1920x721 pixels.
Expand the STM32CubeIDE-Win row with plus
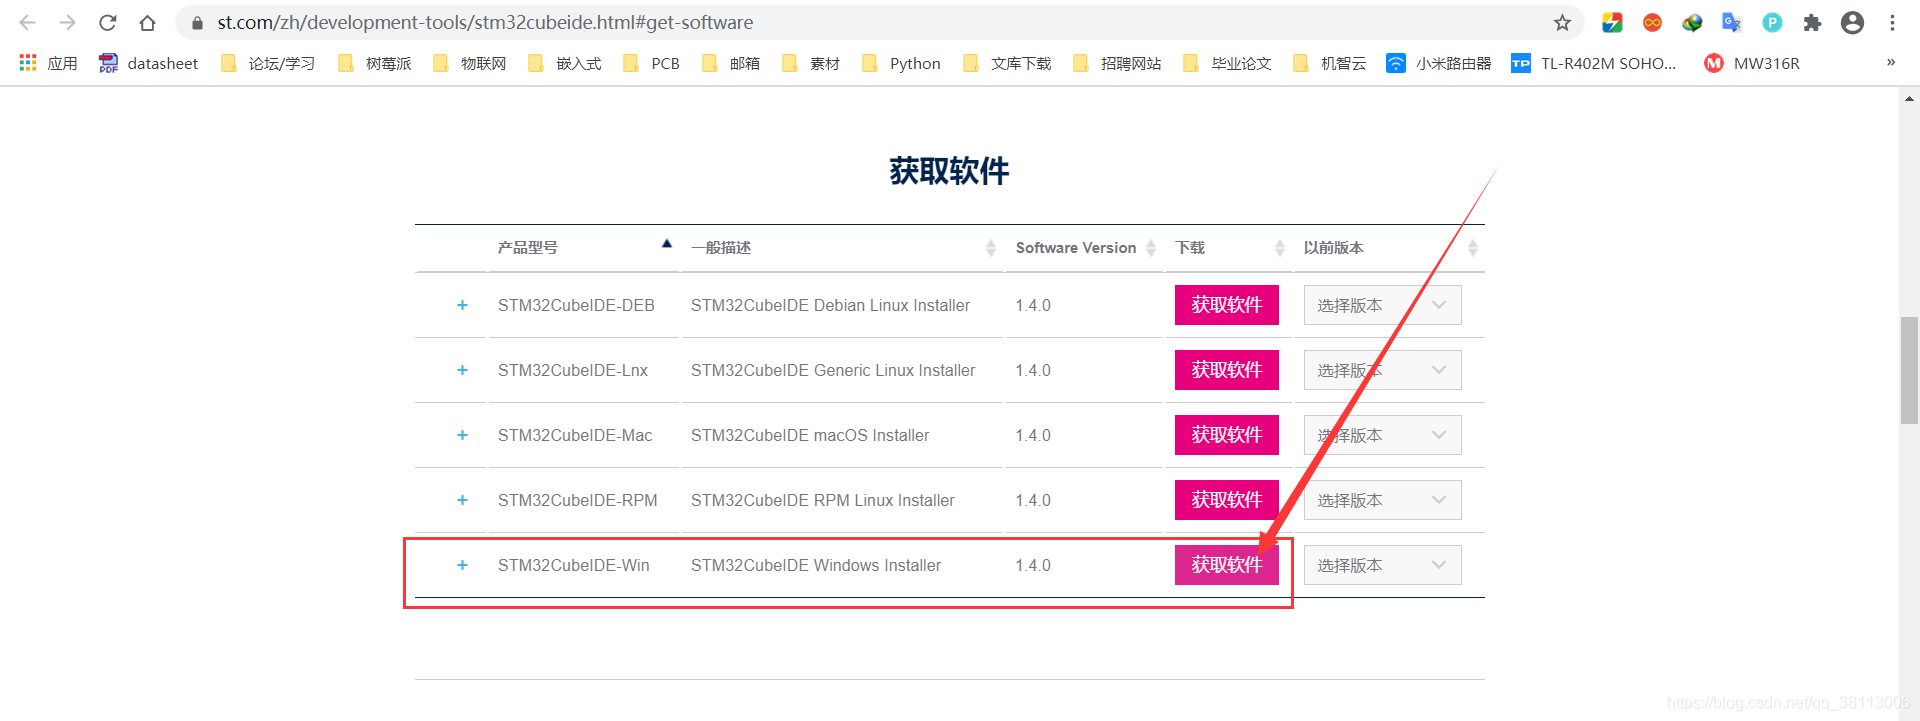point(462,565)
